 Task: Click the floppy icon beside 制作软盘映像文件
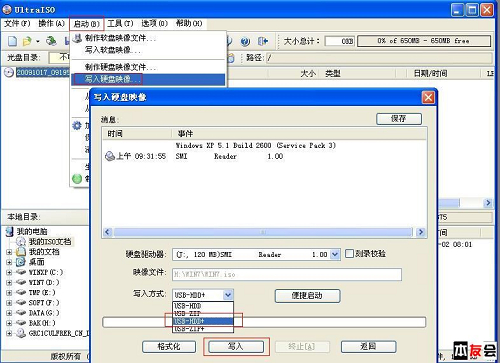tap(77, 38)
